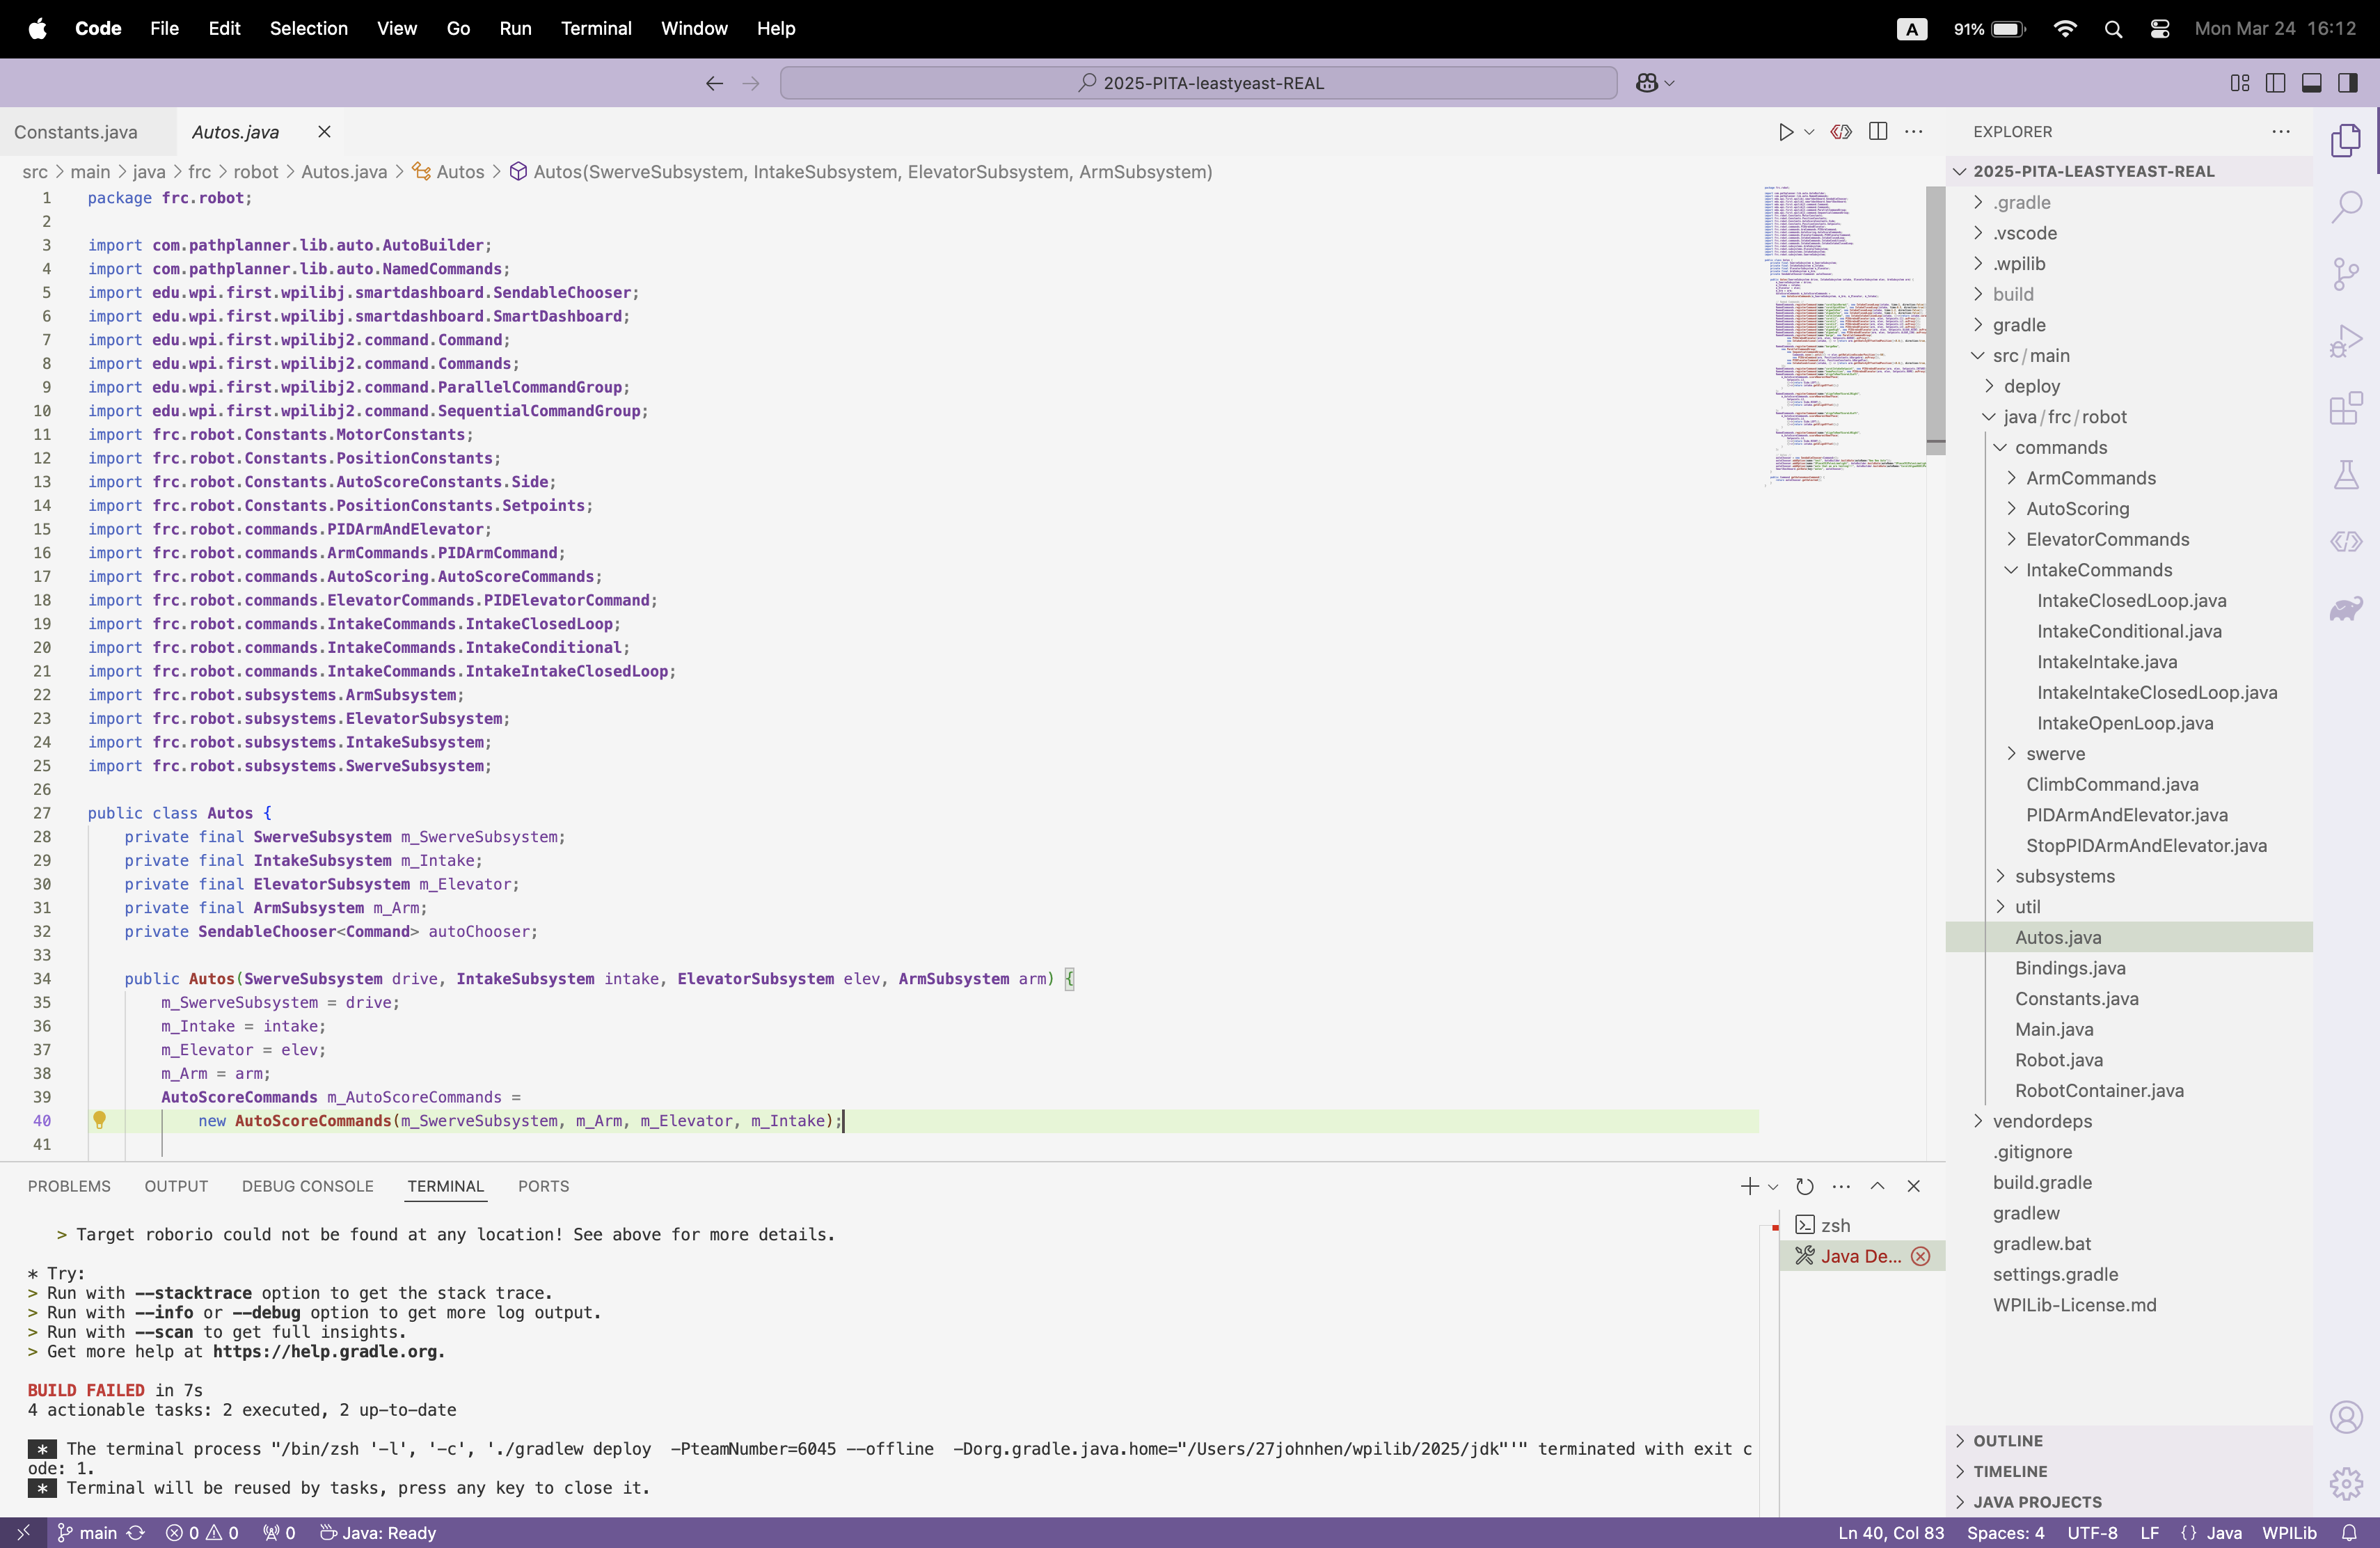2380x1548 pixels.
Task: Split the editor to the right
Action: (x=1878, y=132)
